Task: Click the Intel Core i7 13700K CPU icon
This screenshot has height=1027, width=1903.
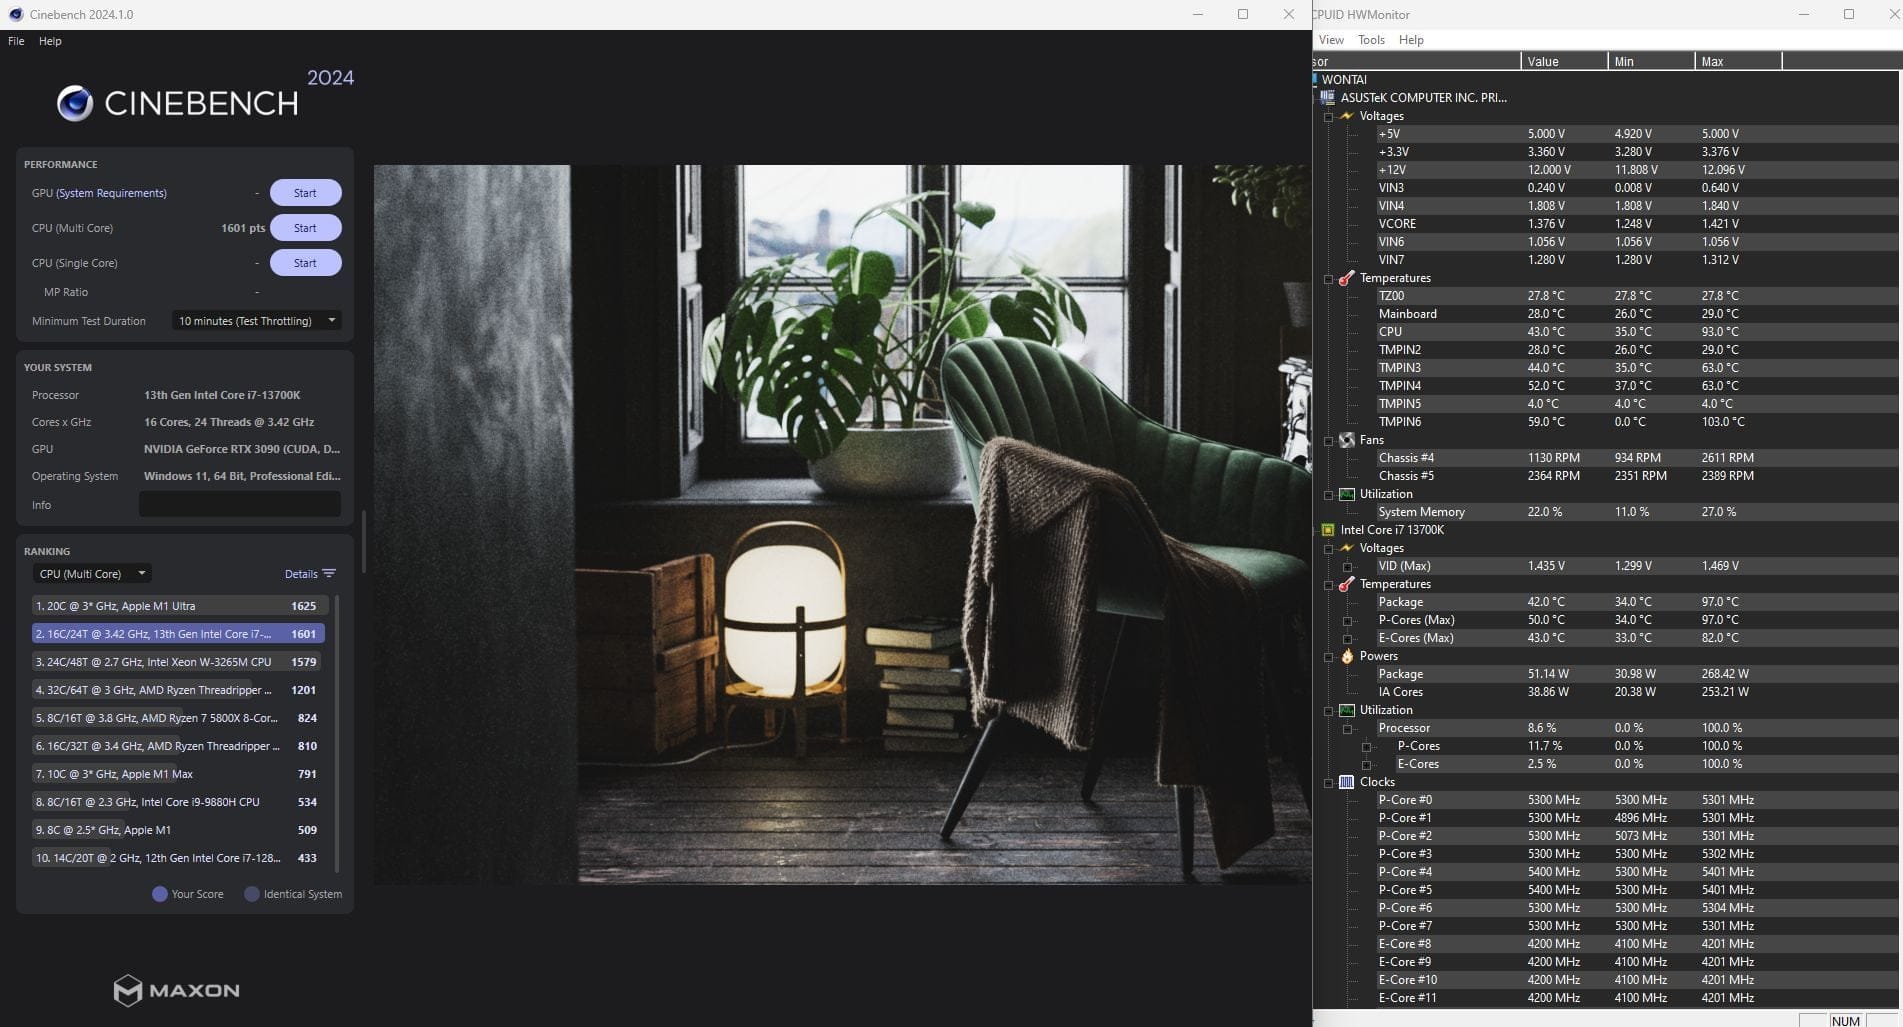Action: click(x=1327, y=530)
